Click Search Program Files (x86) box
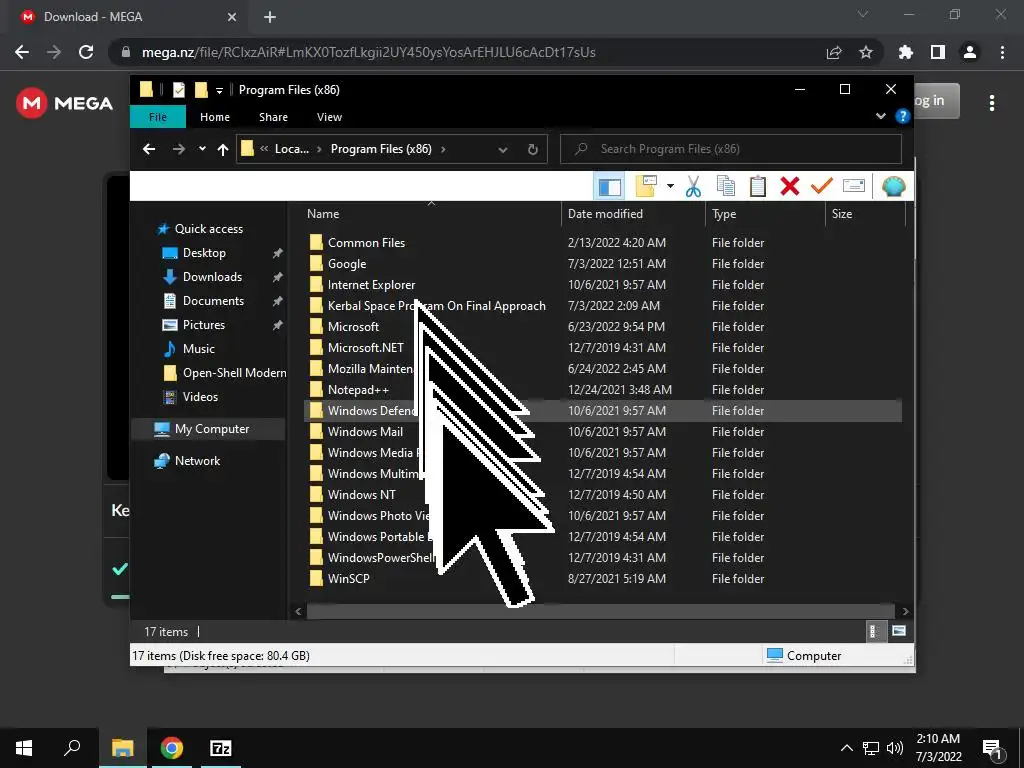The image size is (1024, 768). (x=731, y=149)
